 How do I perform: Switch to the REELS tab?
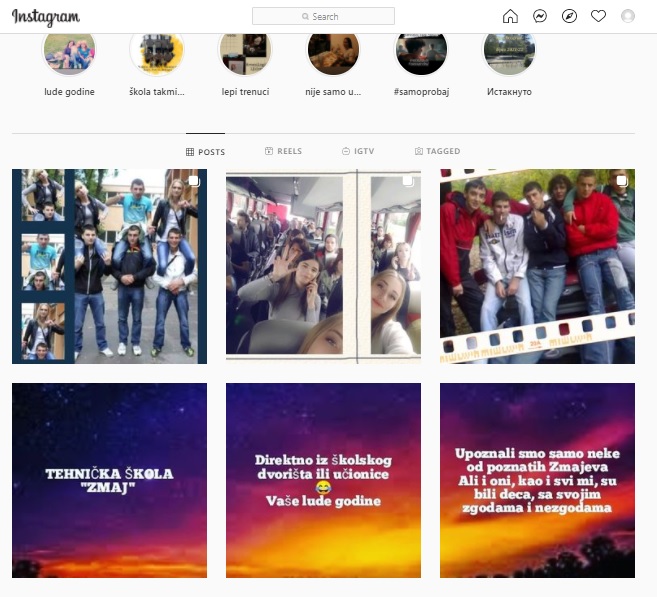point(283,151)
